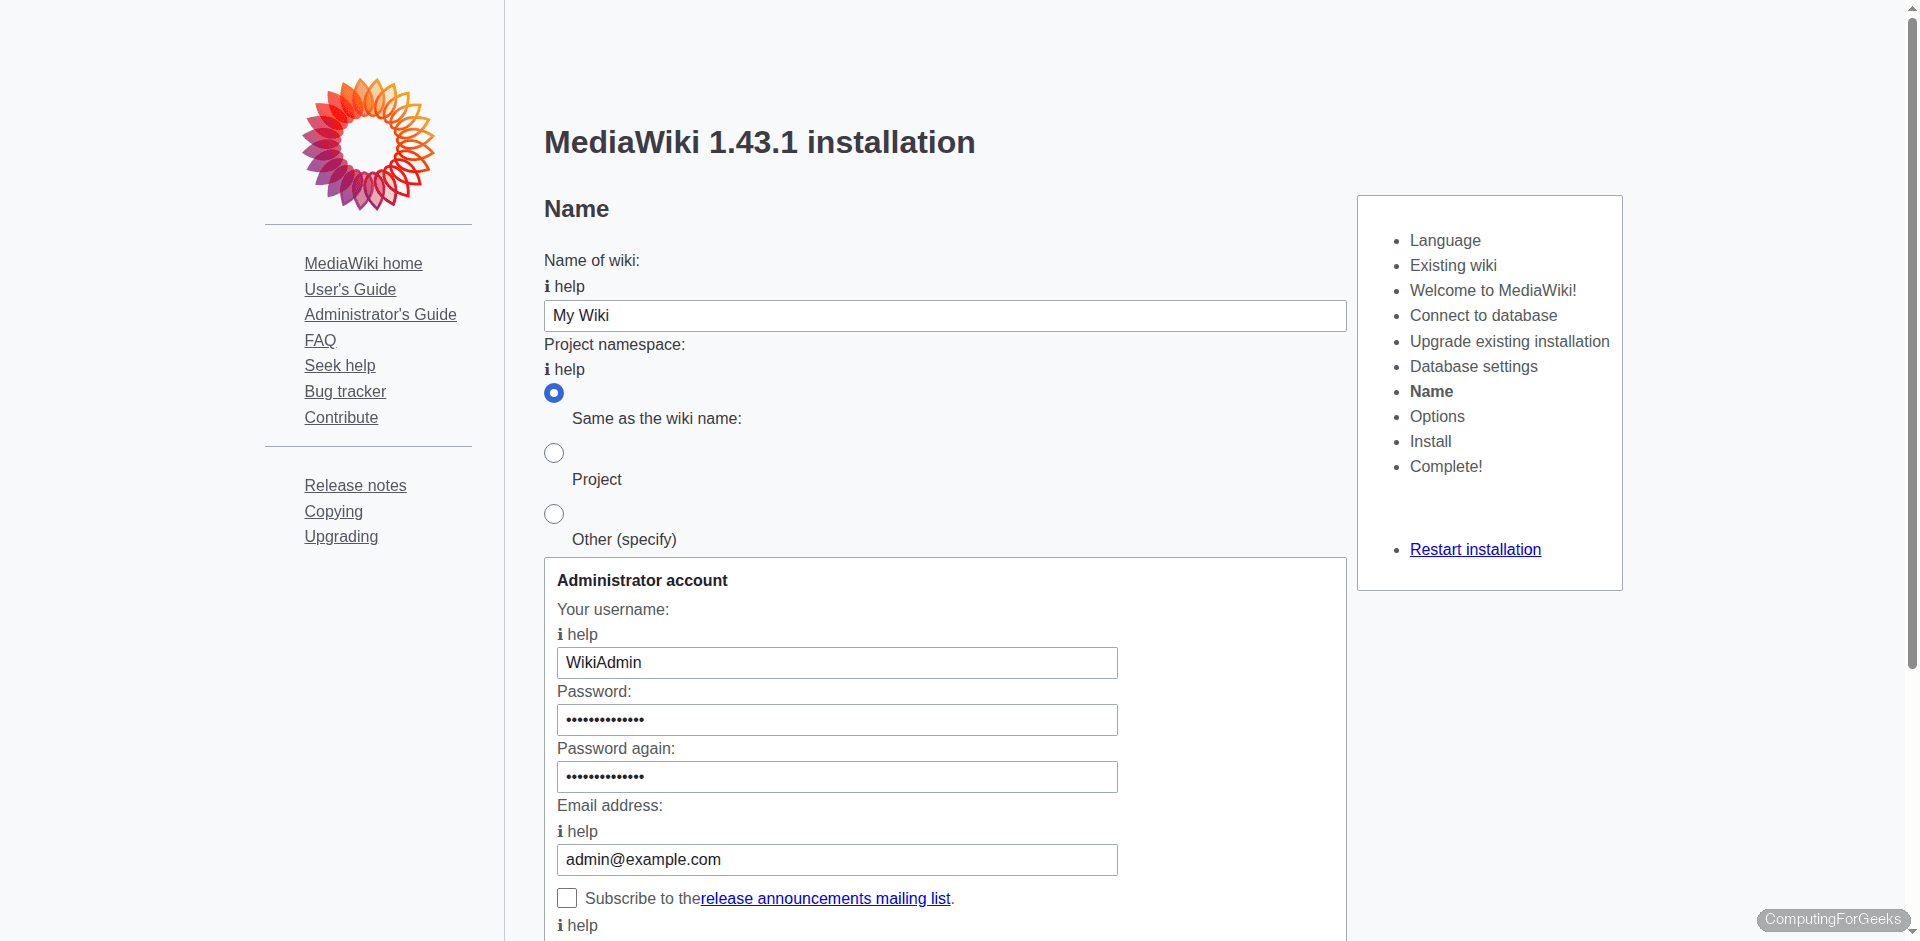Select the "Same as the wiki name" option
1920x941 pixels.
(x=553, y=393)
